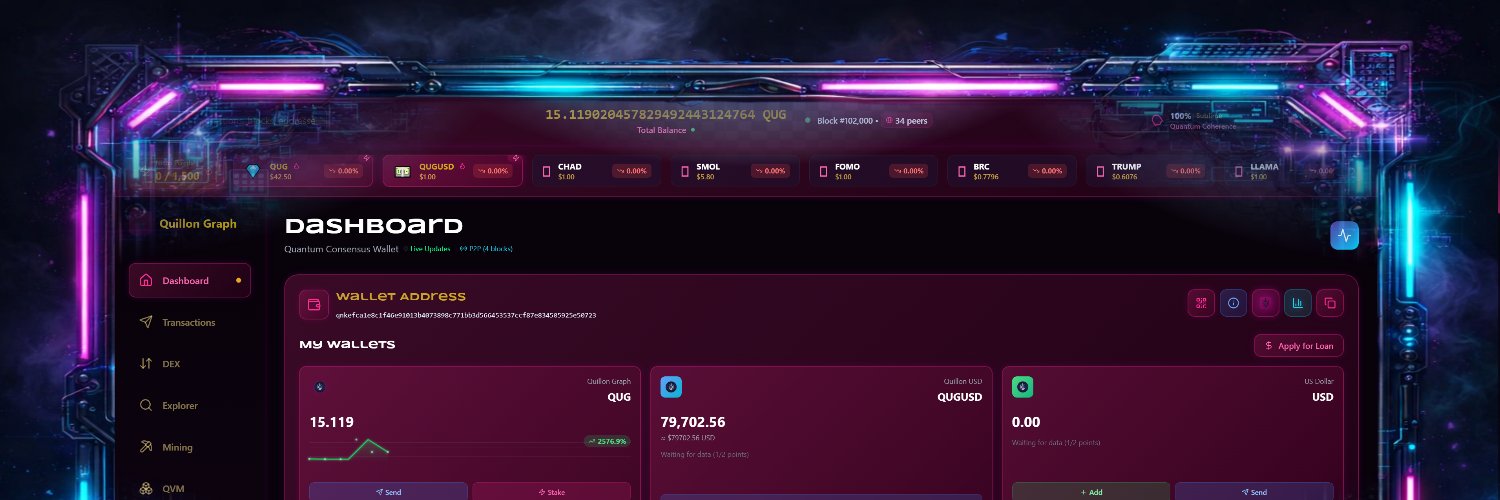Click the QUGUSD cash icon in ticker bar
Viewport: 1500px width, 500px height.
point(403,171)
